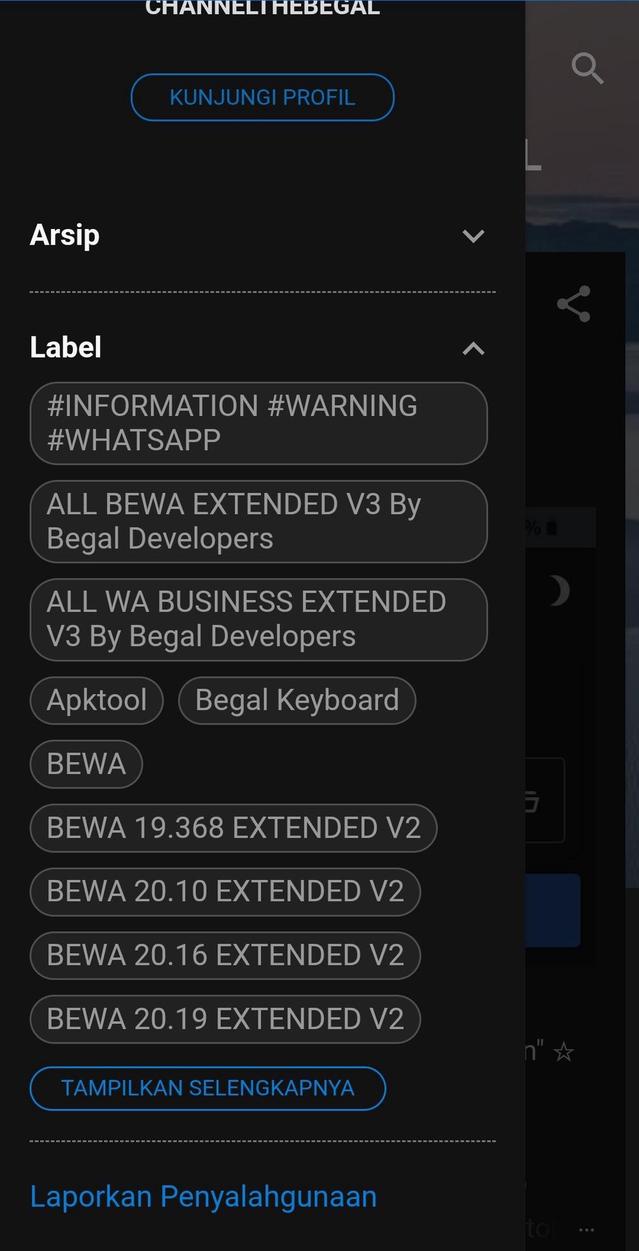
Task: Select the Begal Keyboard label
Action: [x=296, y=700]
